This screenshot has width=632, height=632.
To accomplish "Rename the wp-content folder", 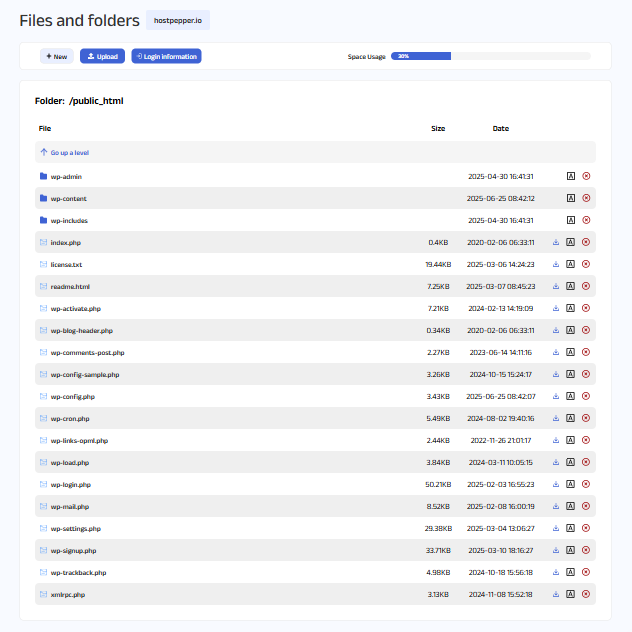I will (570, 198).
